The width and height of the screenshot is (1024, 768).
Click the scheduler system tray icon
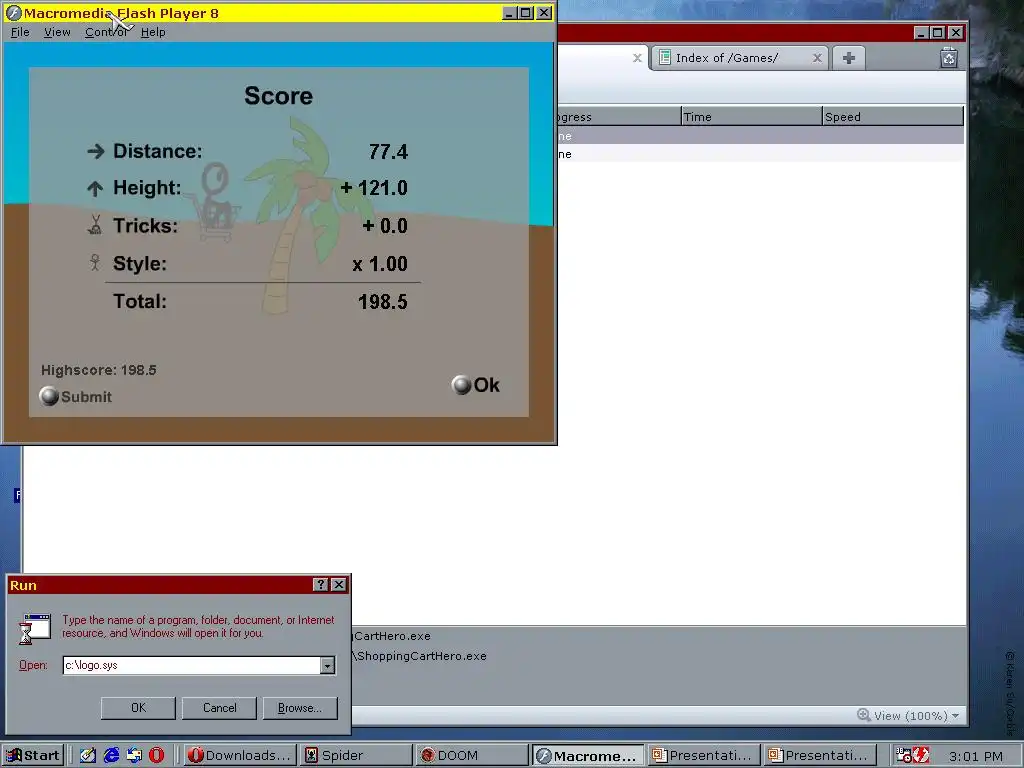904,756
